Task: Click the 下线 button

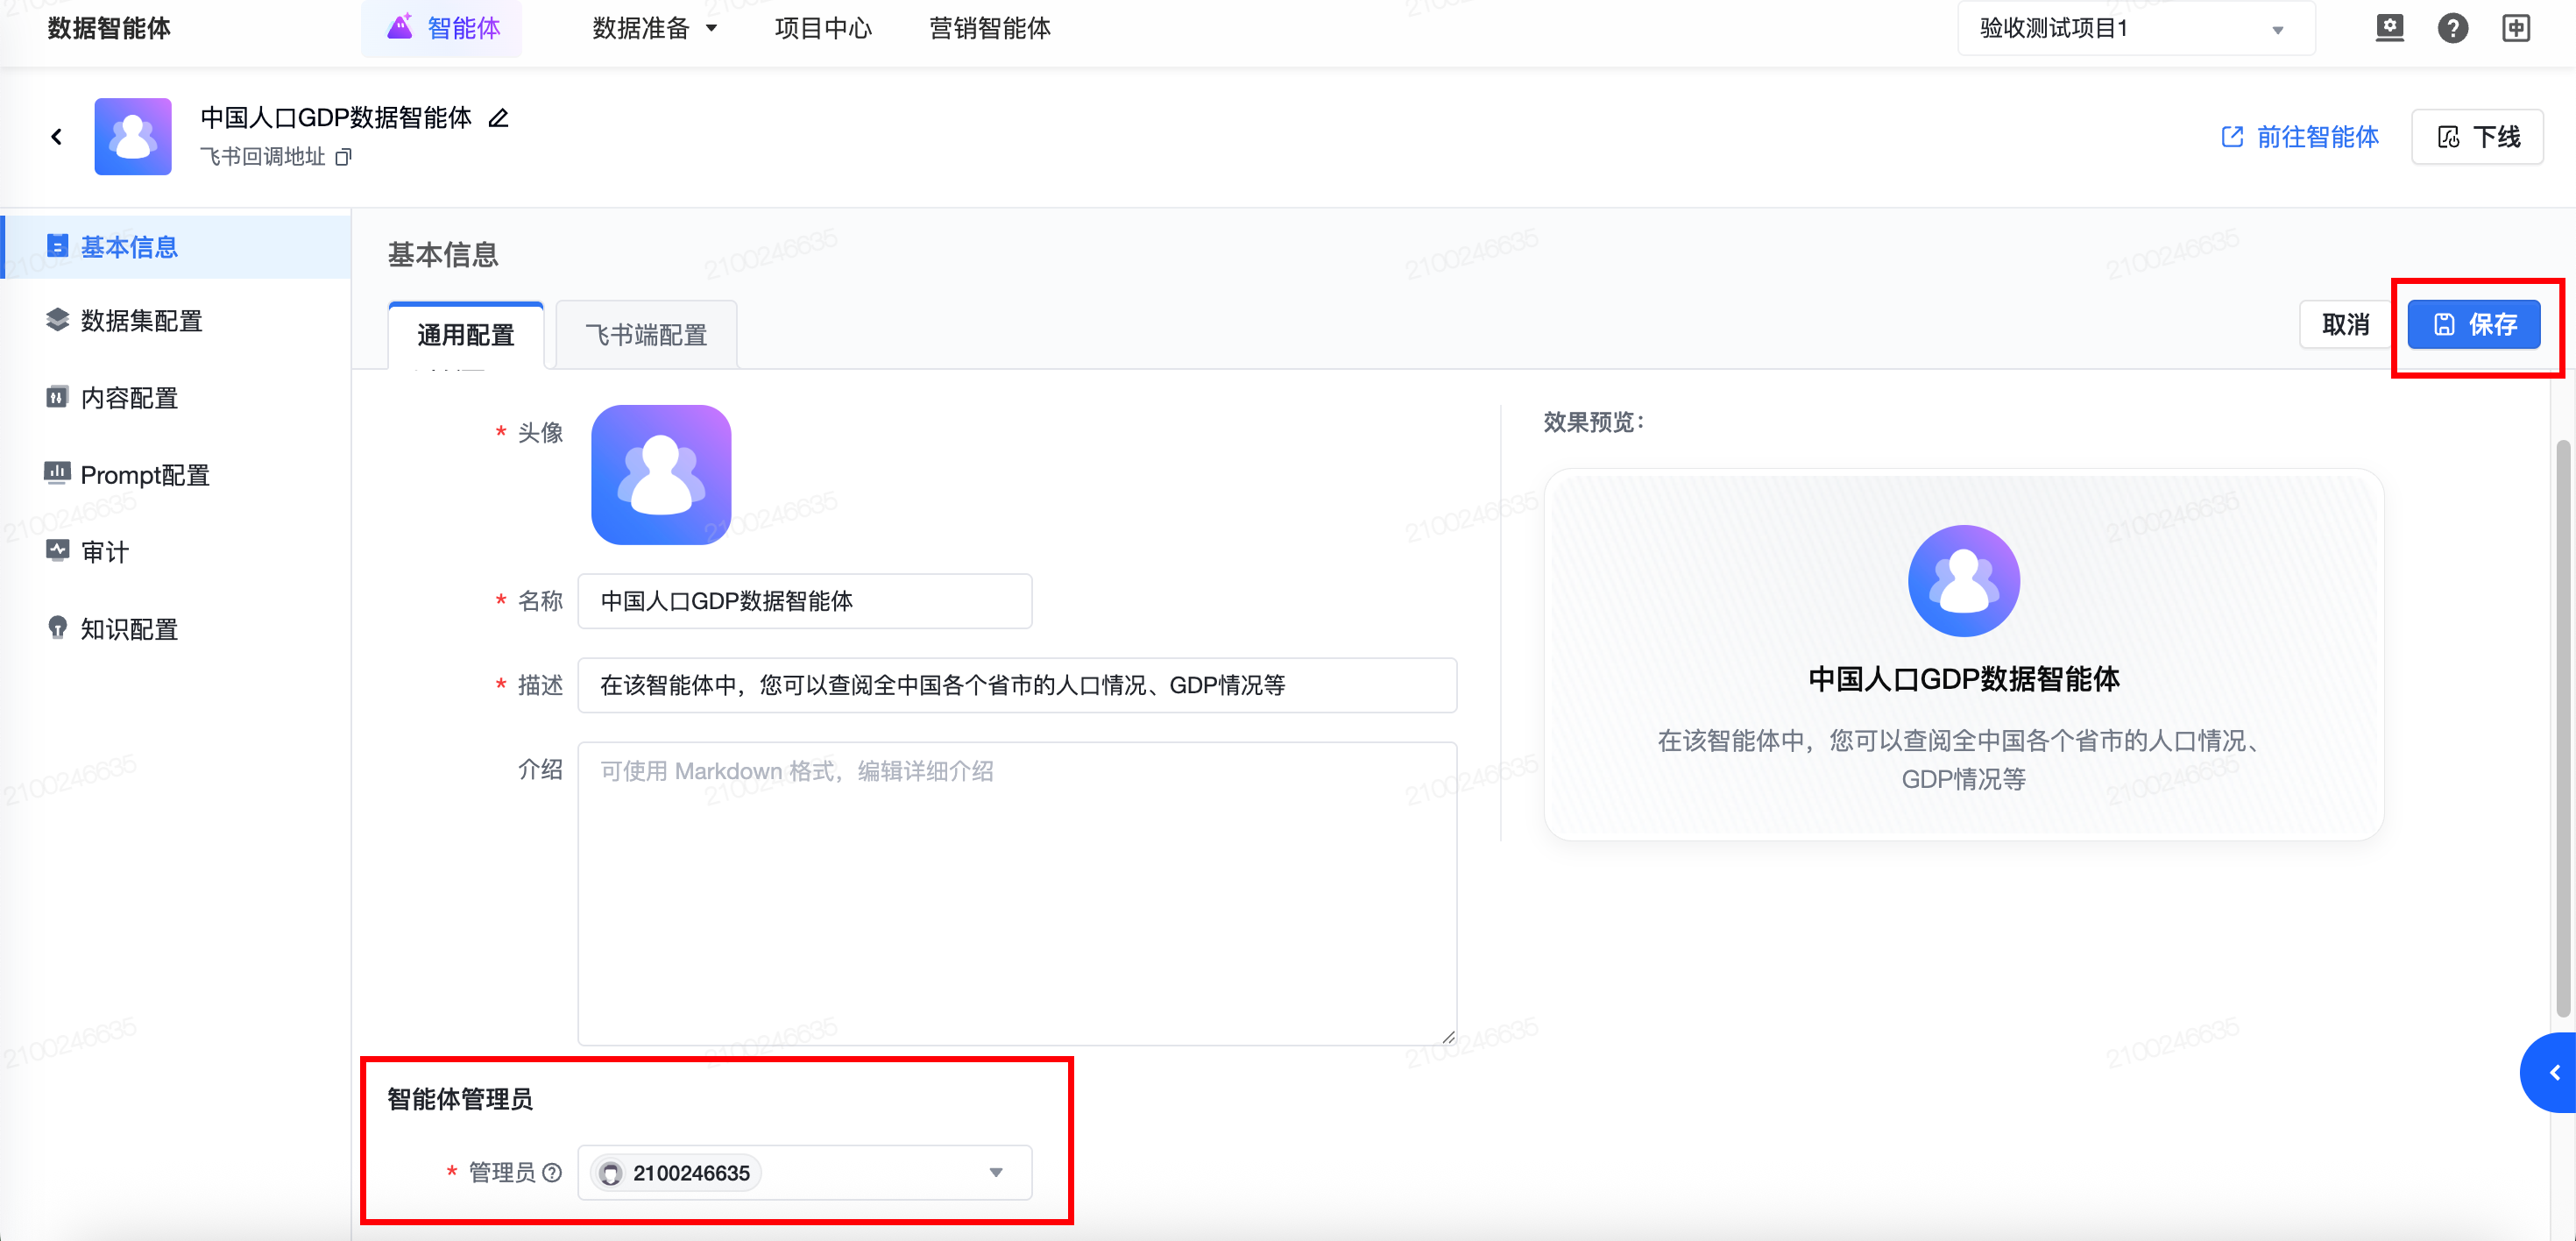Action: 2477,137
